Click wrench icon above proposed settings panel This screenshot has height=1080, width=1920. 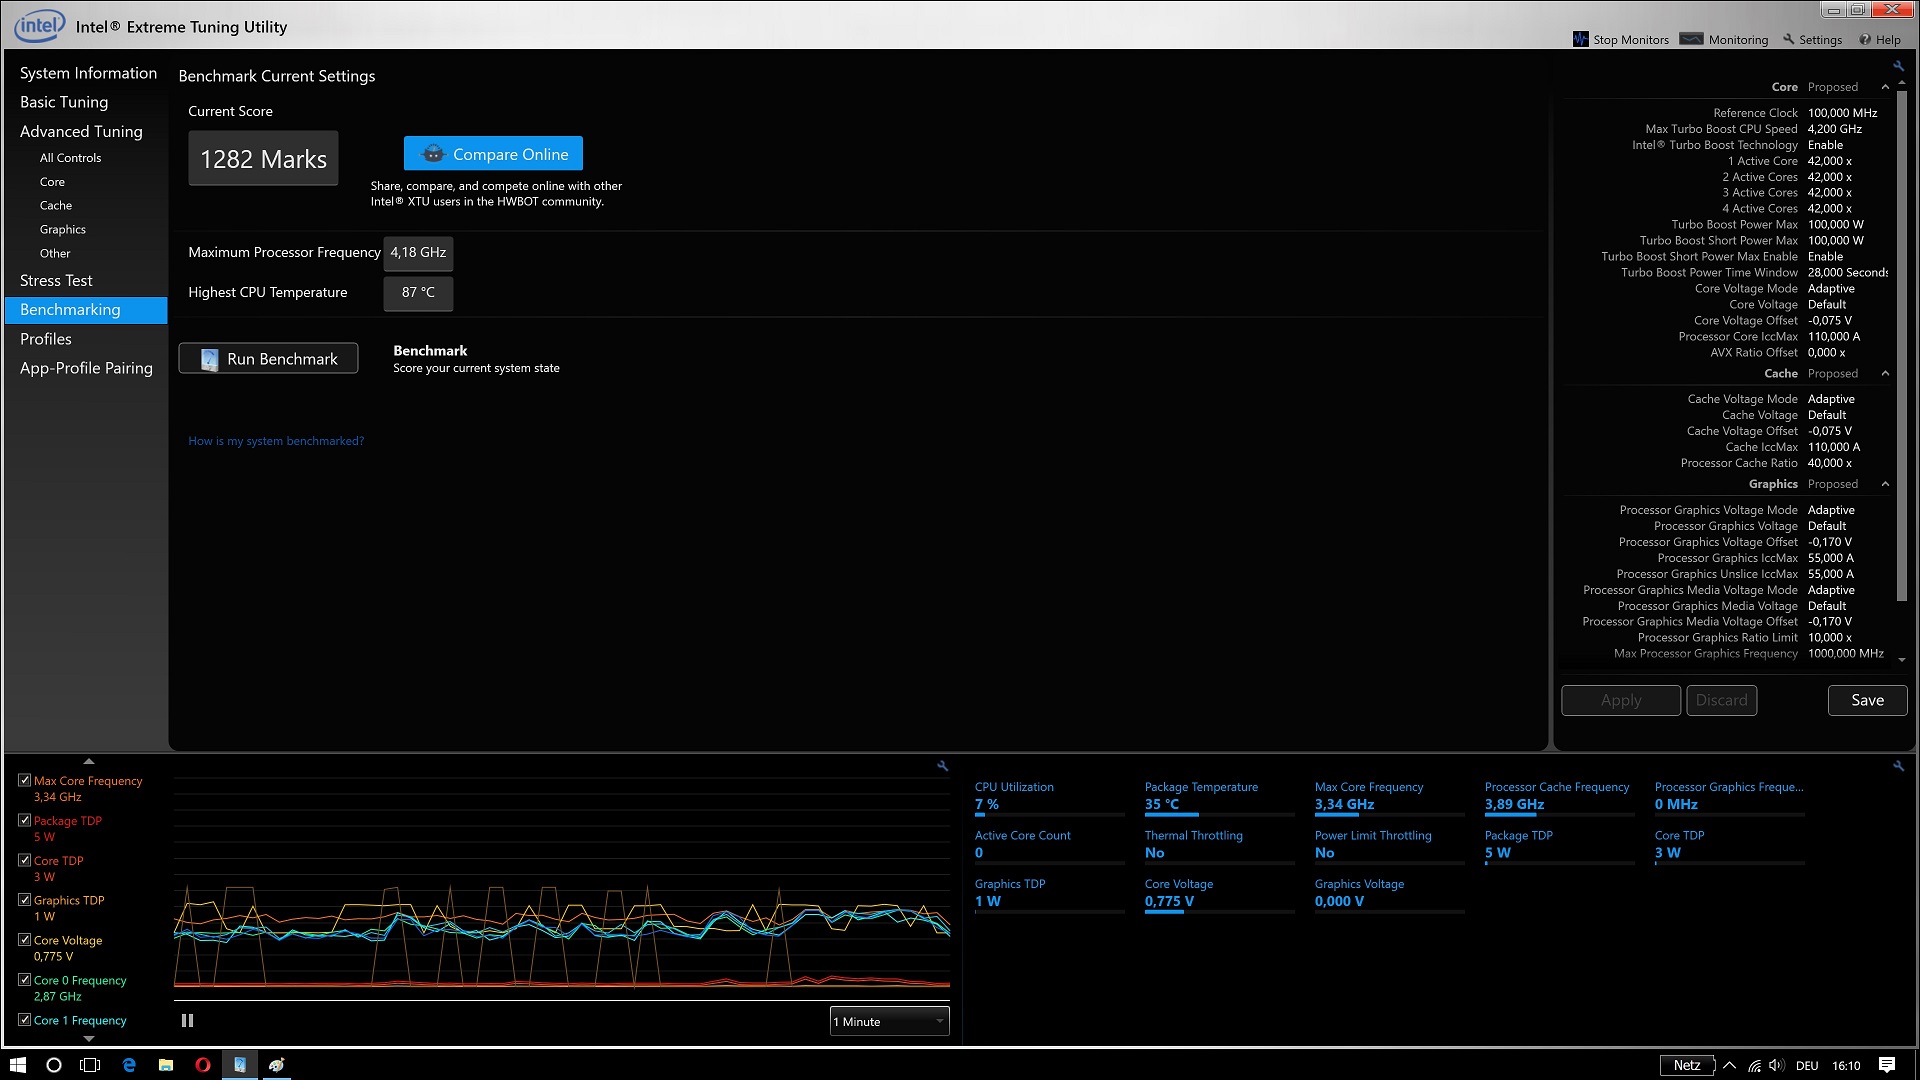click(1898, 66)
